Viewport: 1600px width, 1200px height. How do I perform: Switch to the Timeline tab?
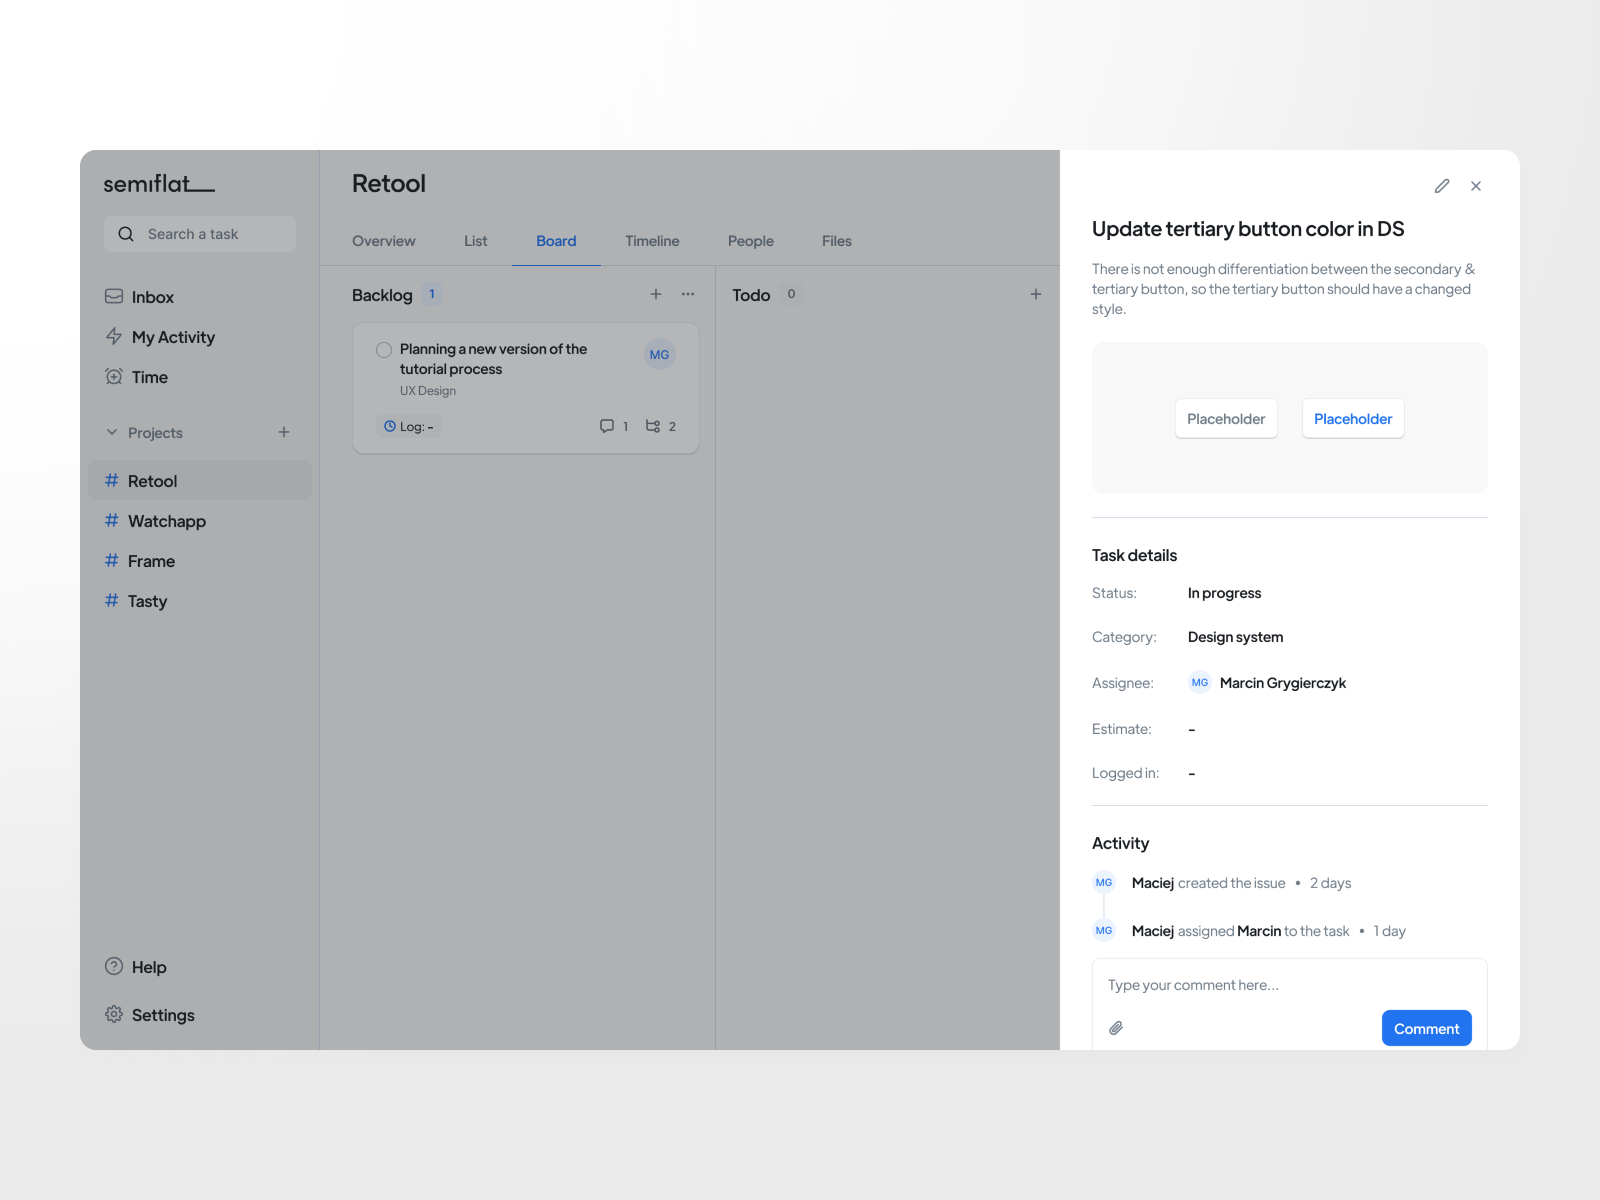pyautogui.click(x=651, y=240)
